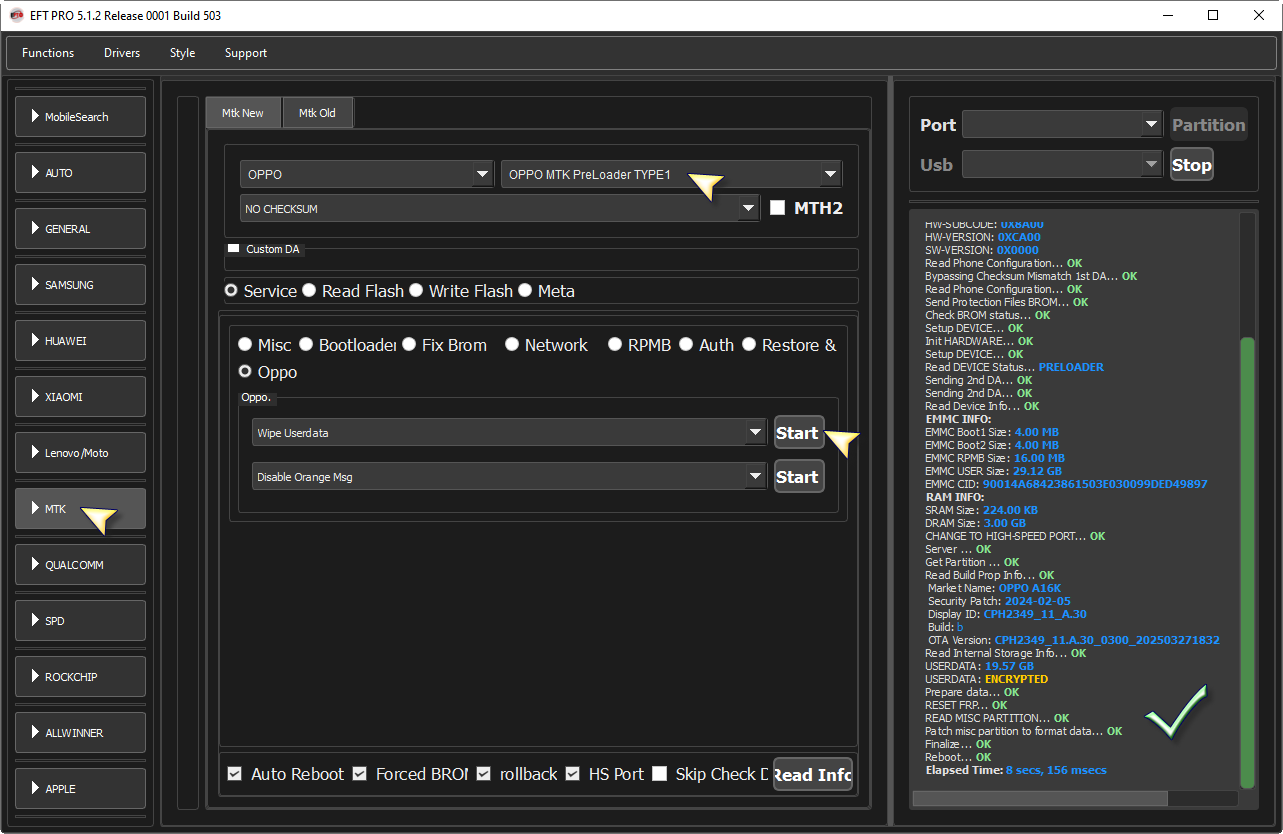Choose the Bootloader radio button

click(x=306, y=345)
